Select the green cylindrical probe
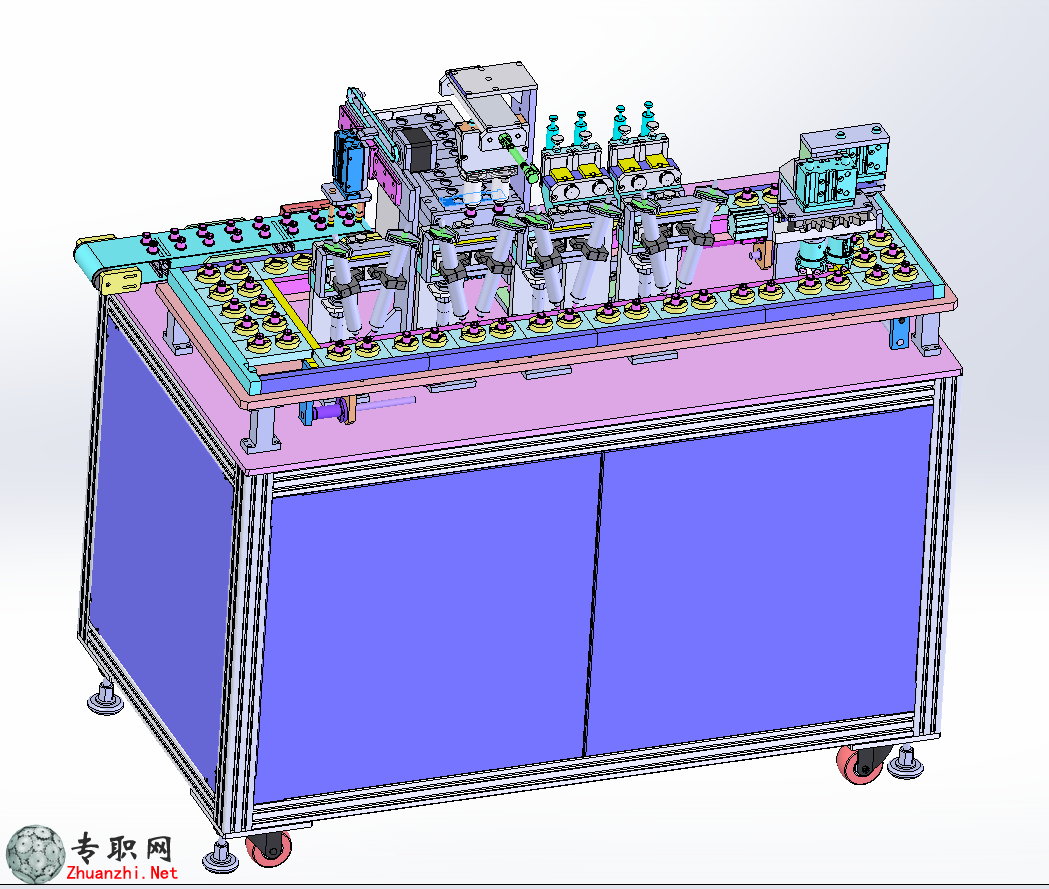The height and width of the screenshot is (889, 1049). [520, 158]
